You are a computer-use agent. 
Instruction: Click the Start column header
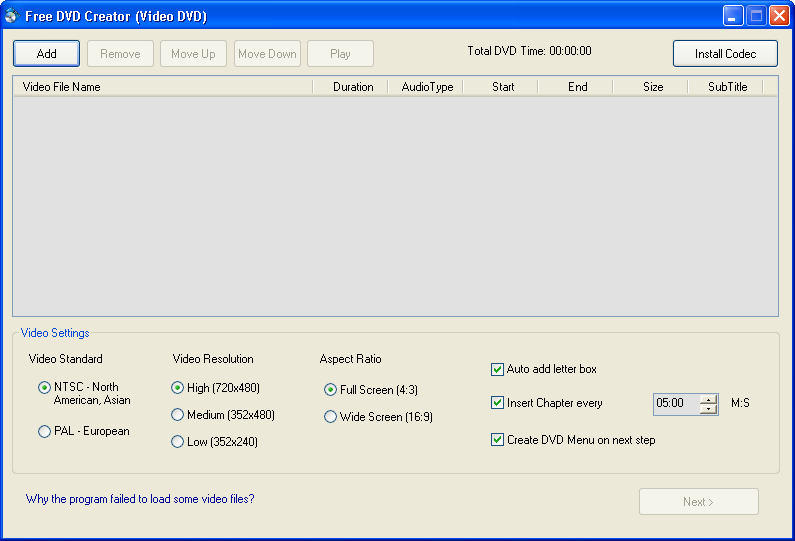[x=500, y=87]
